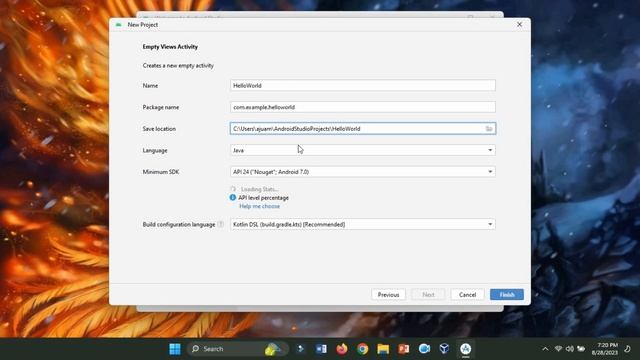Click the Task View taskbar icon
The image size is (640, 360).
pos(301,349)
